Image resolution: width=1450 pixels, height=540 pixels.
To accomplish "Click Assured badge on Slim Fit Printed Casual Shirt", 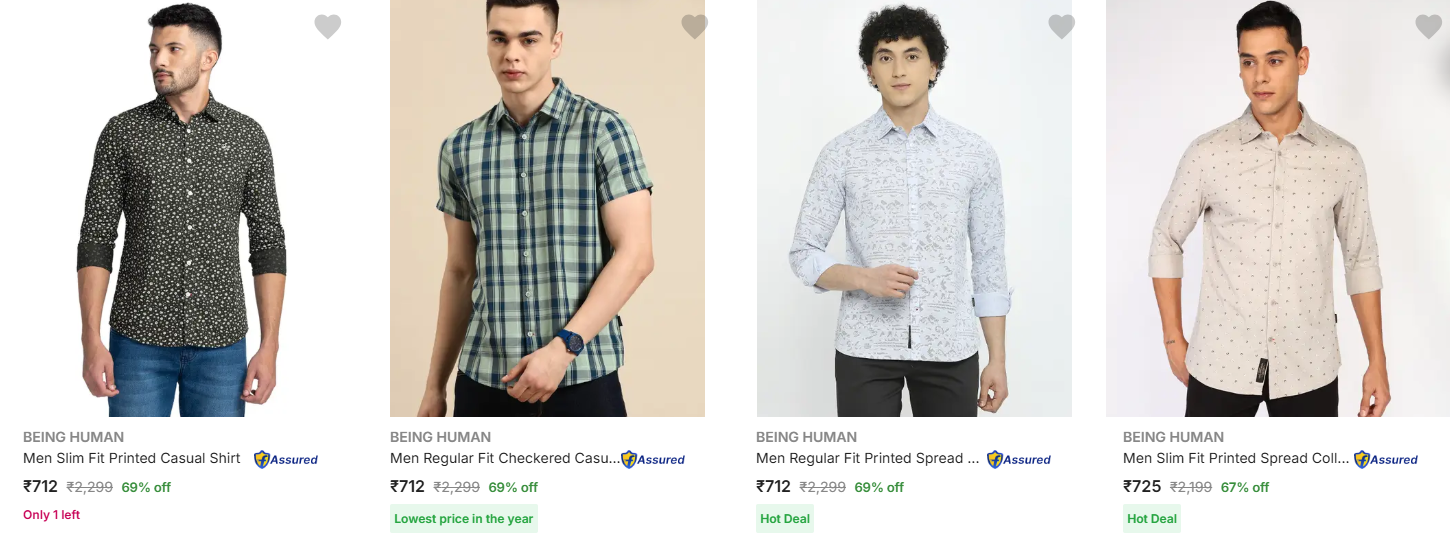I will [286, 460].
